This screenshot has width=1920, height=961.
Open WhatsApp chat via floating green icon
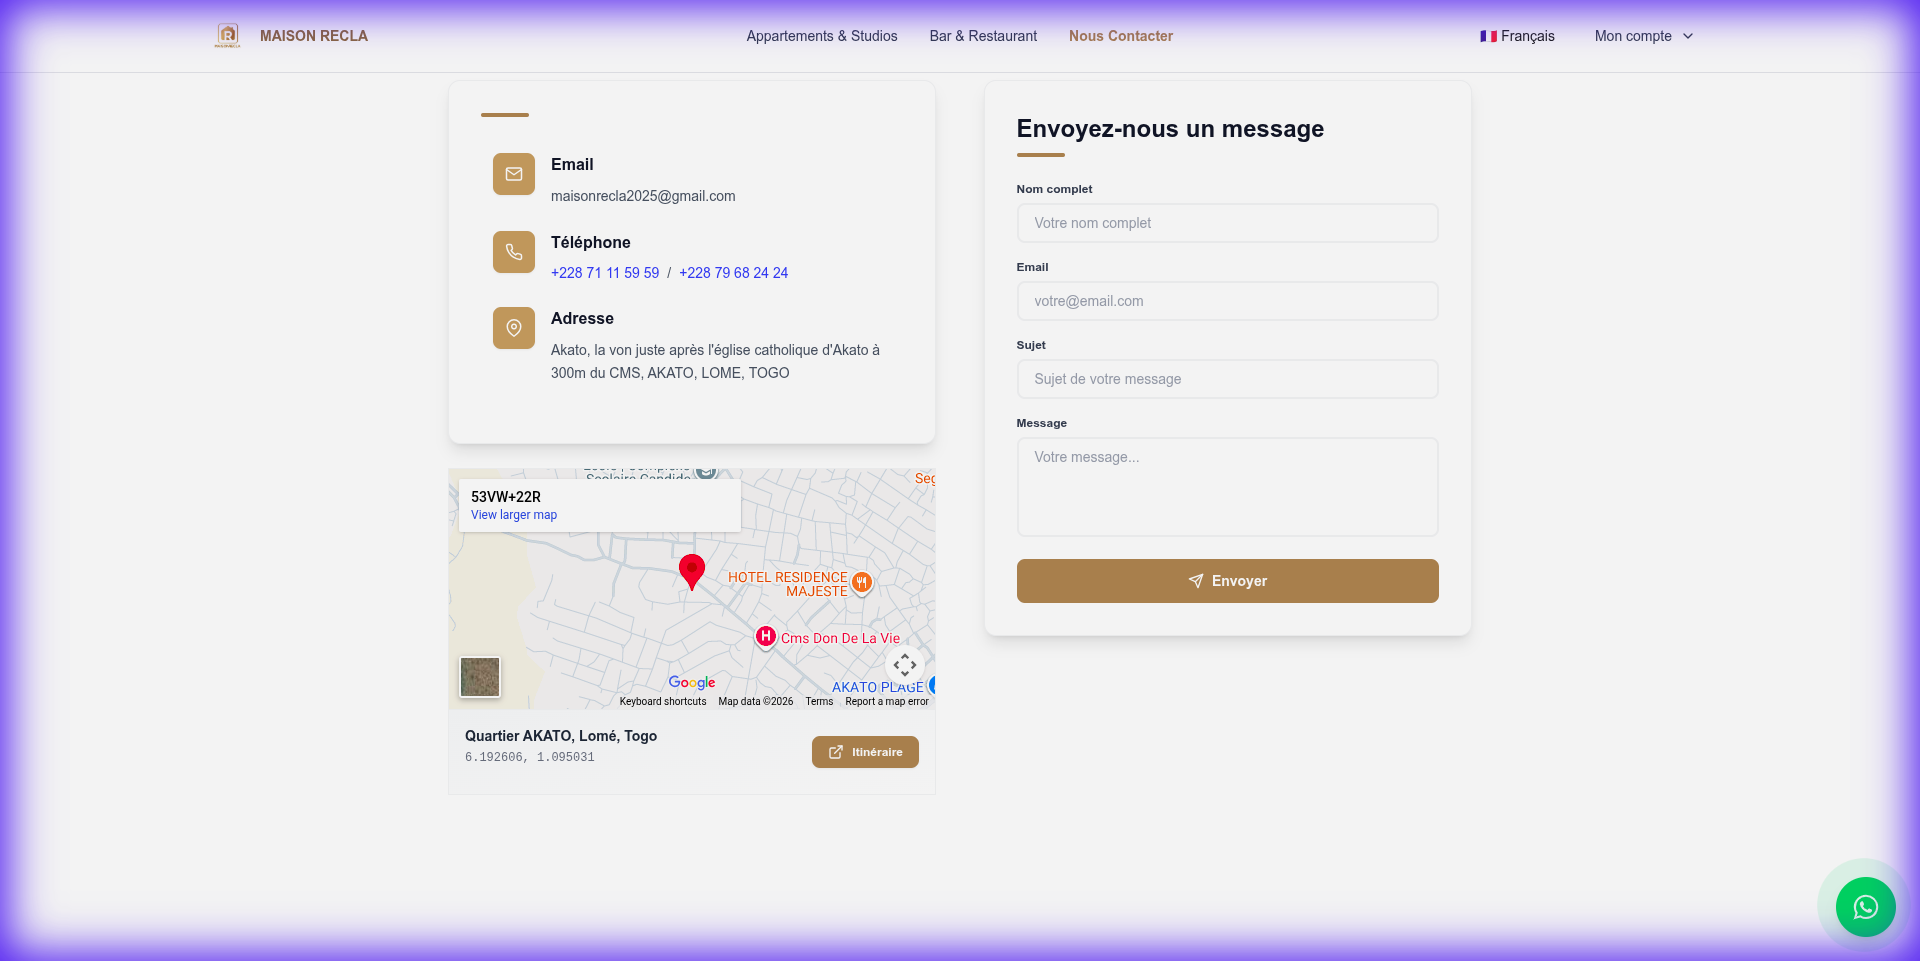click(x=1865, y=906)
